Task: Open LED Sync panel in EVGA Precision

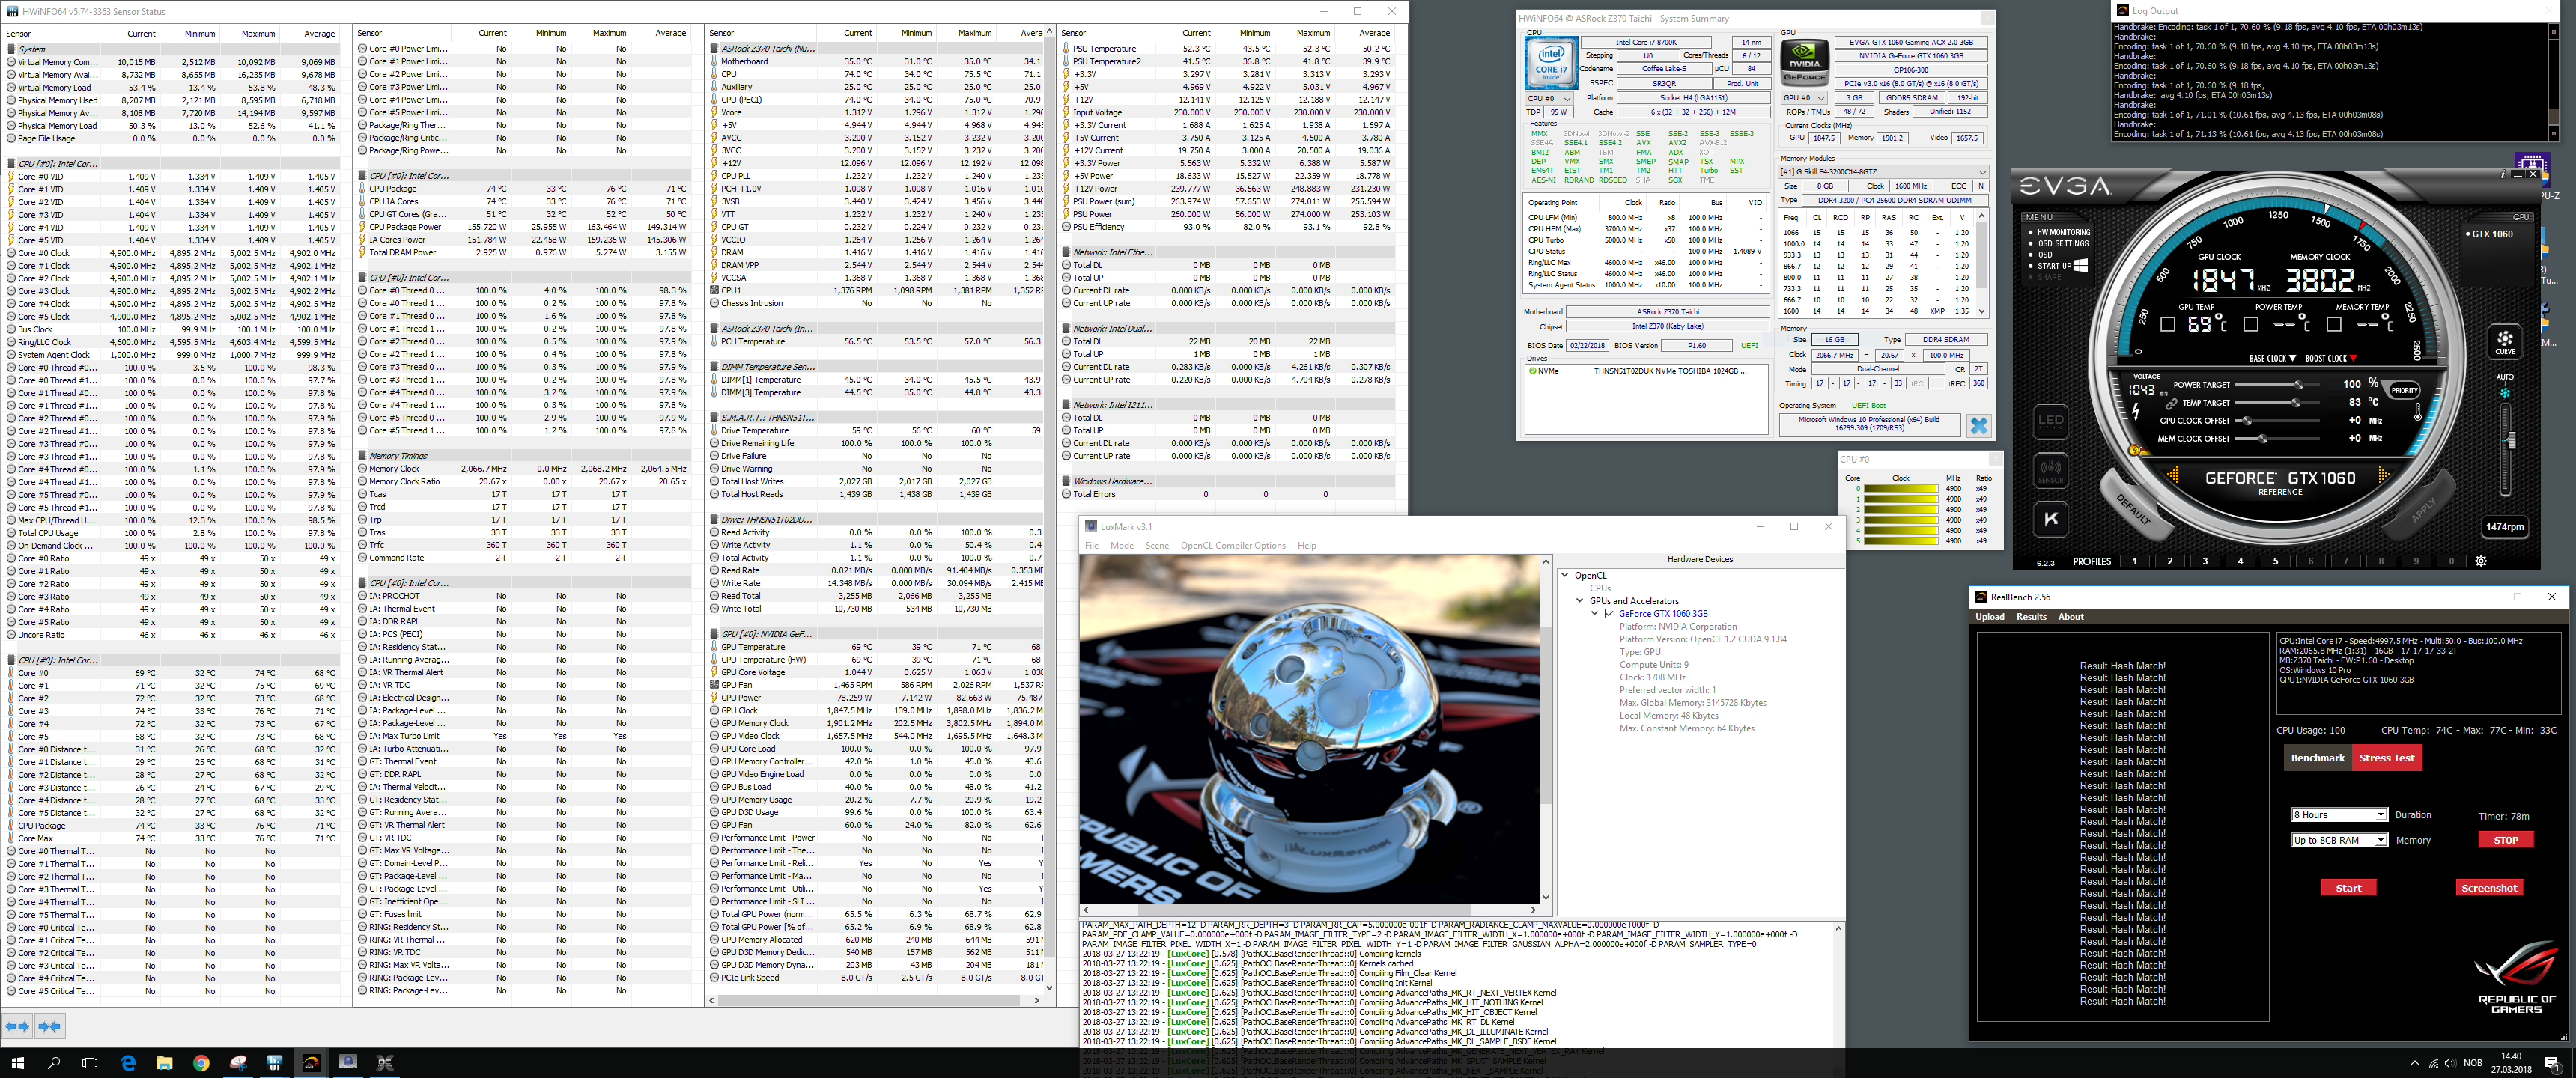Action: point(2050,421)
